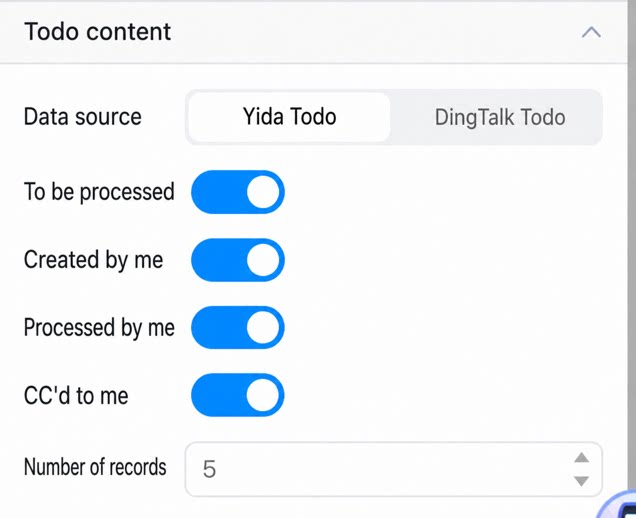The image size is (636, 518).
Task: Click the Processed by me label text
Action: [99, 327]
